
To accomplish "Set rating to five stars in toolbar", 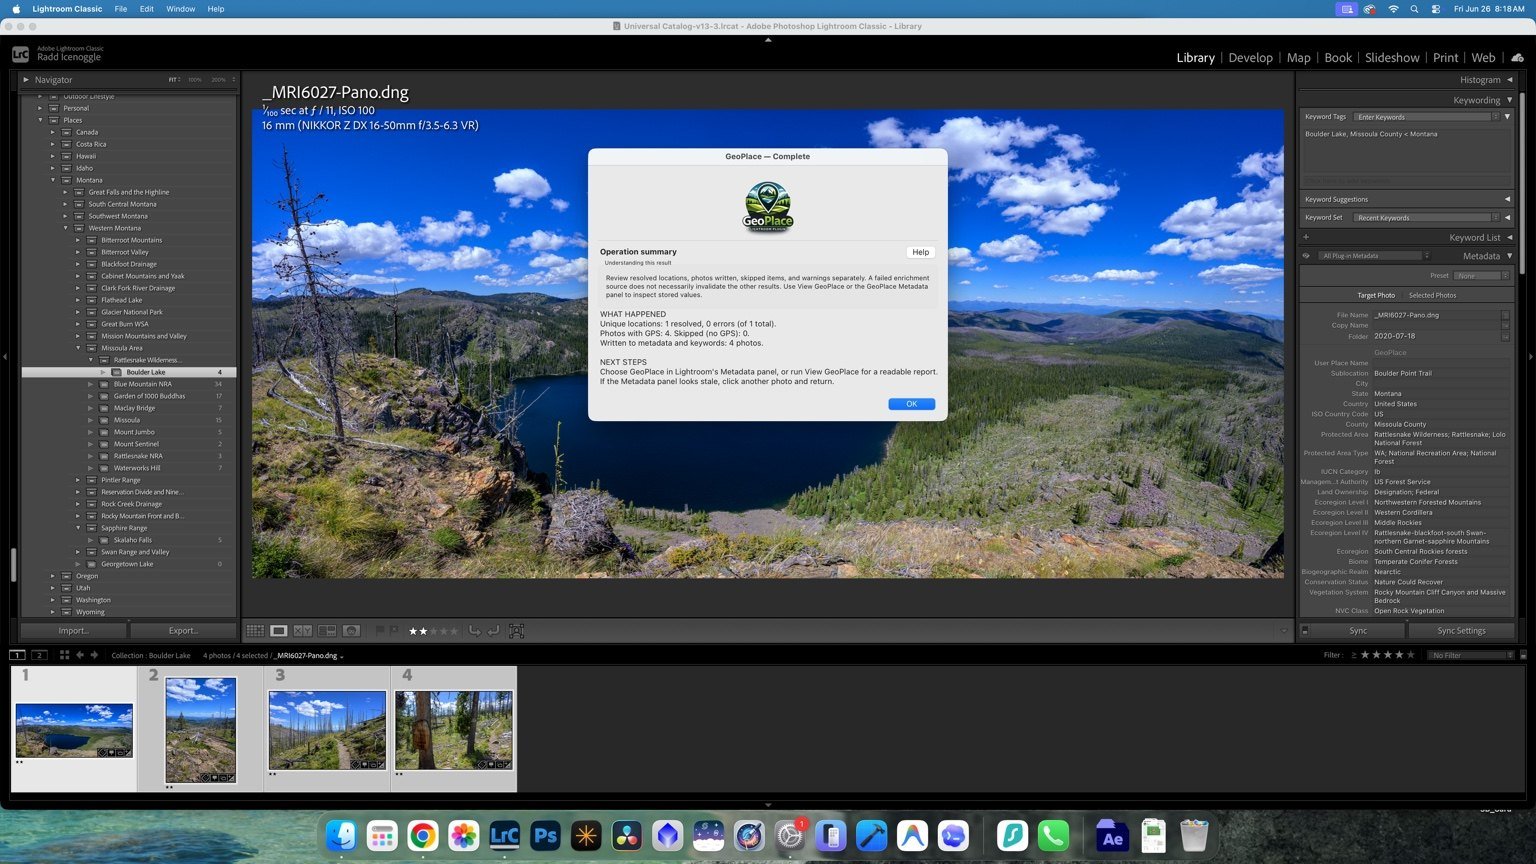I will (x=454, y=631).
